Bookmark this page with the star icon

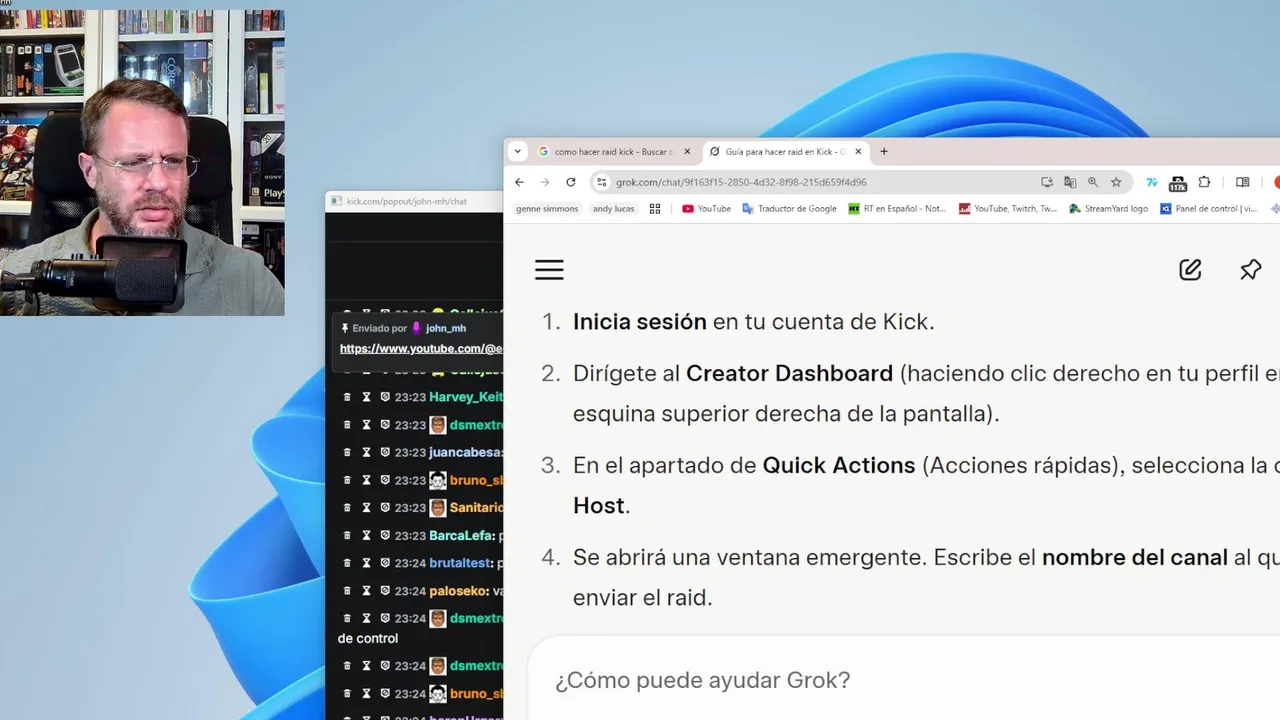pos(1116,182)
